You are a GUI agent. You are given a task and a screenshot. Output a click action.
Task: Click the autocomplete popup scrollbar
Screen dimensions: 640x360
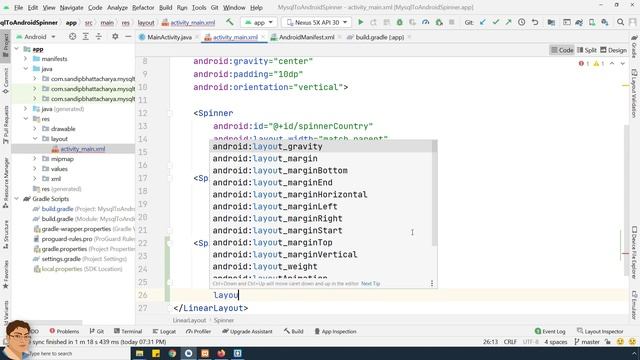(x=435, y=193)
